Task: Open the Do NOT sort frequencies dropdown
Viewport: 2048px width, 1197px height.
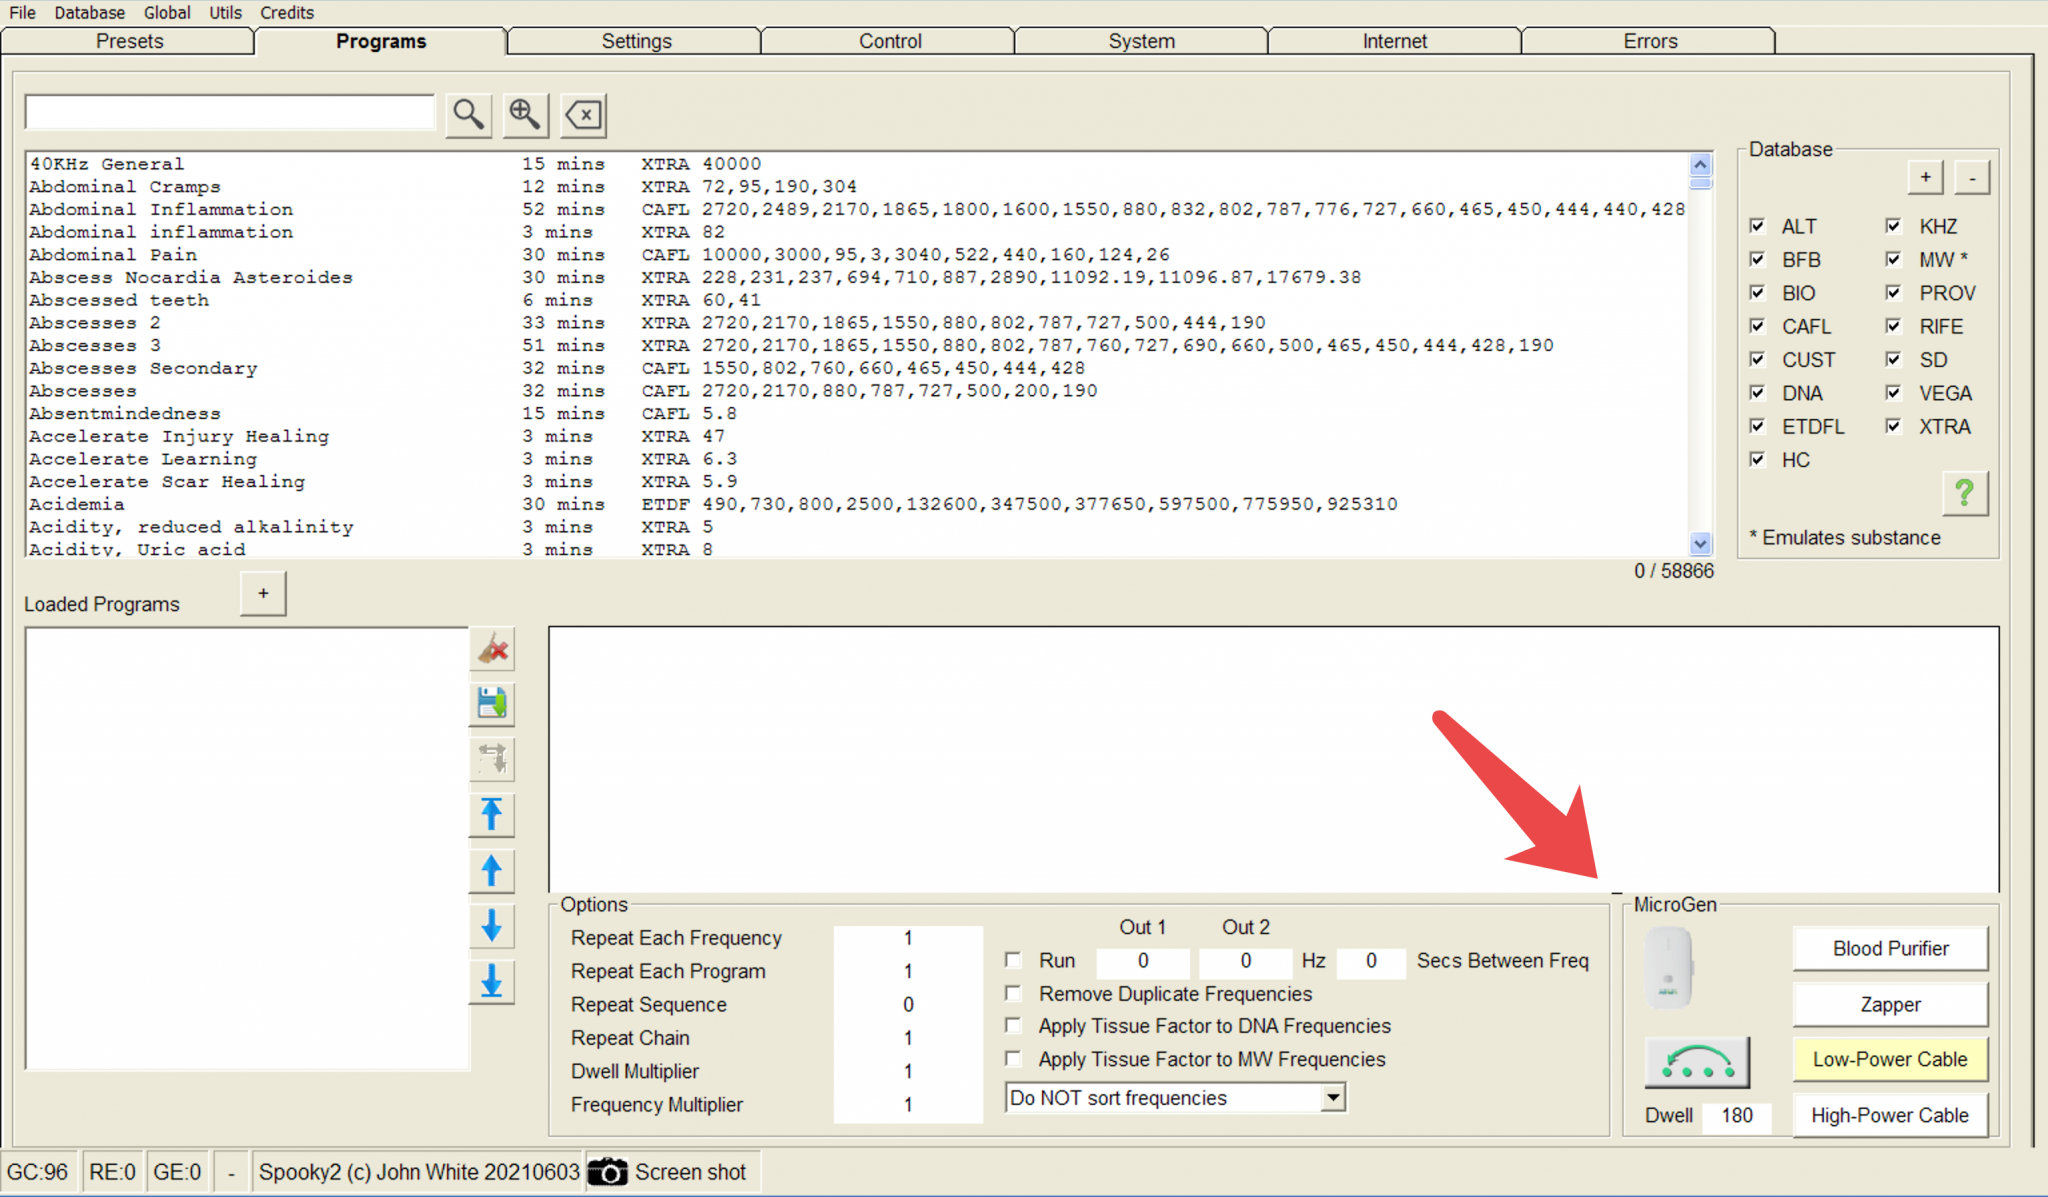Action: tap(1332, 1098)
